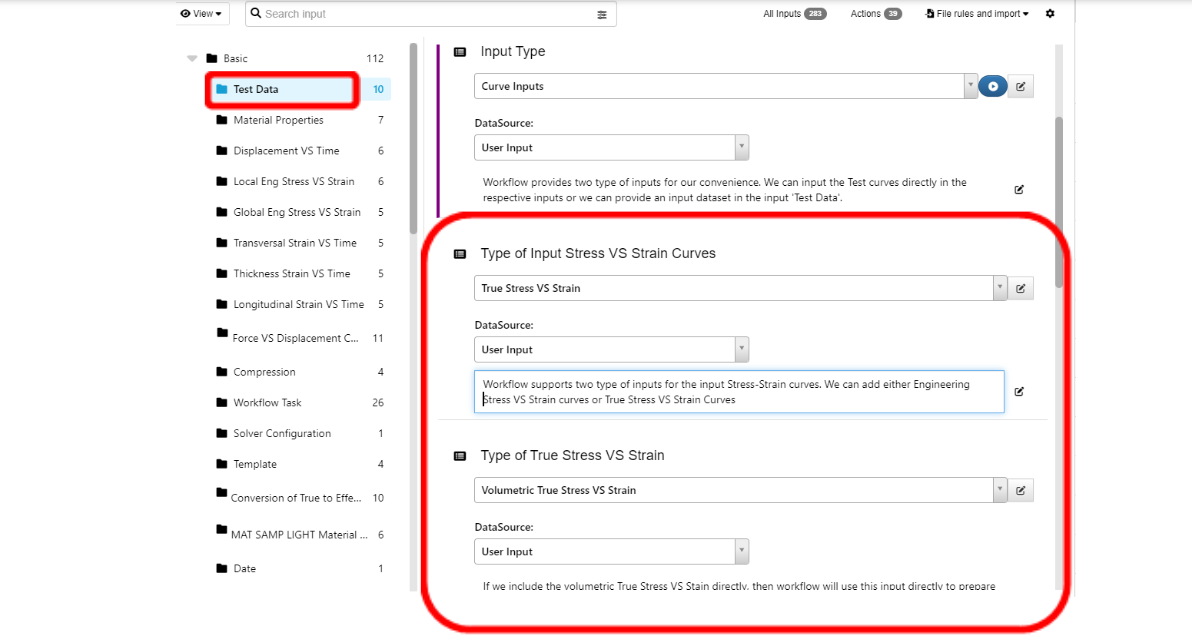The height and width of the screenshot is (643, 1192).
Task: Open the View dropdown menu
Action: 201,14
